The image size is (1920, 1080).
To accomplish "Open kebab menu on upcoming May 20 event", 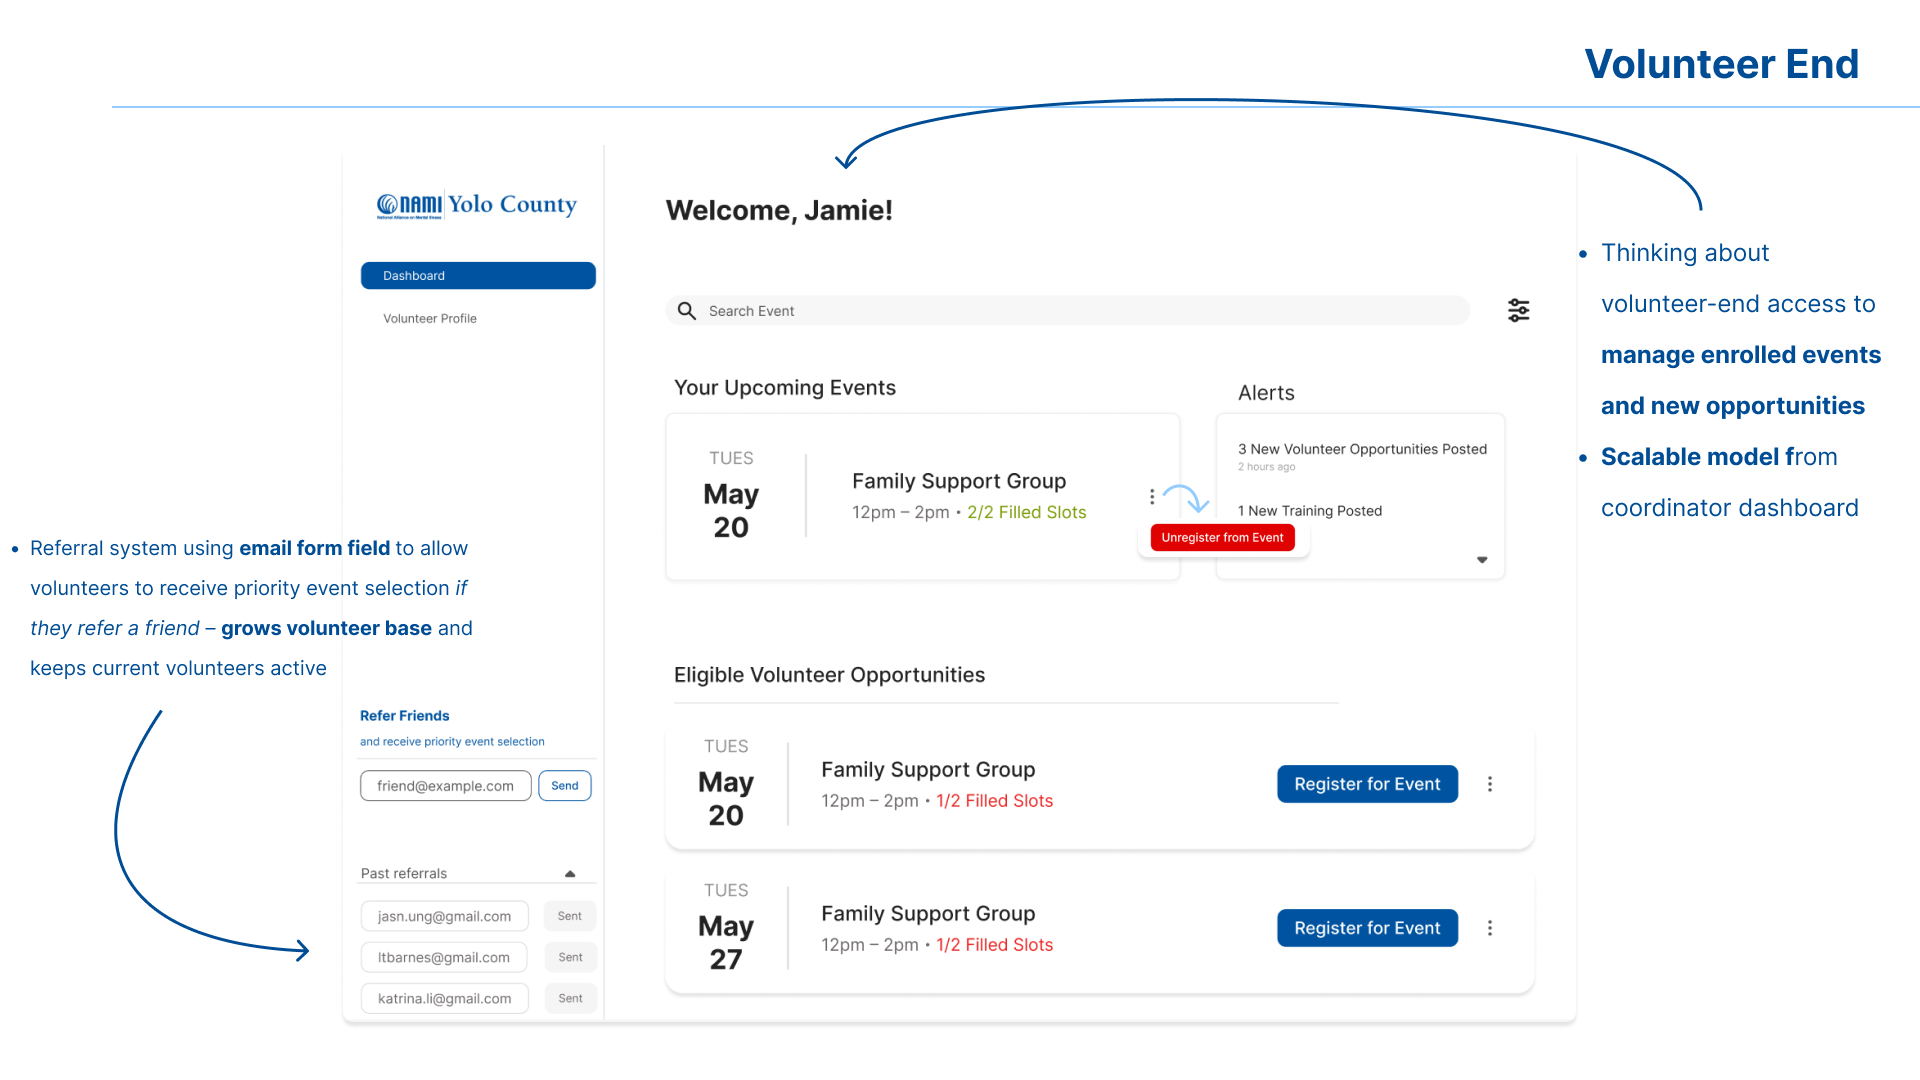I will (x=1152, y=497).
